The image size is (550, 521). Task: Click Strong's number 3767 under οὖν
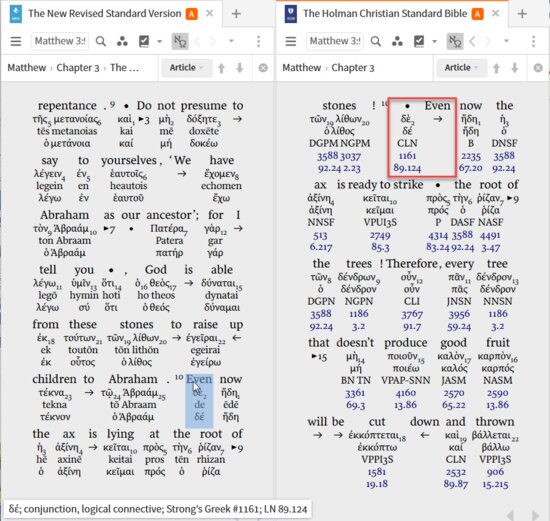click(412, 314)
